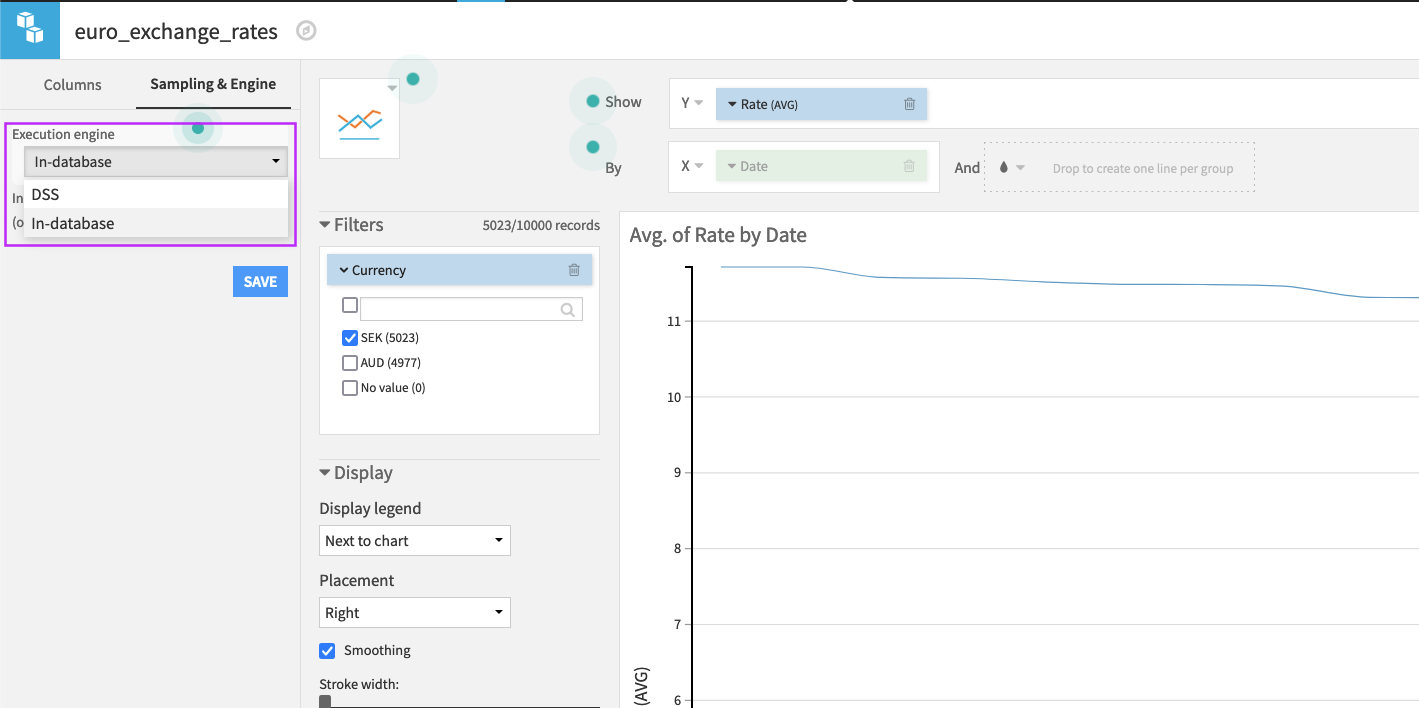
Task: Collapse the Filters section
Action: point(325,225)
